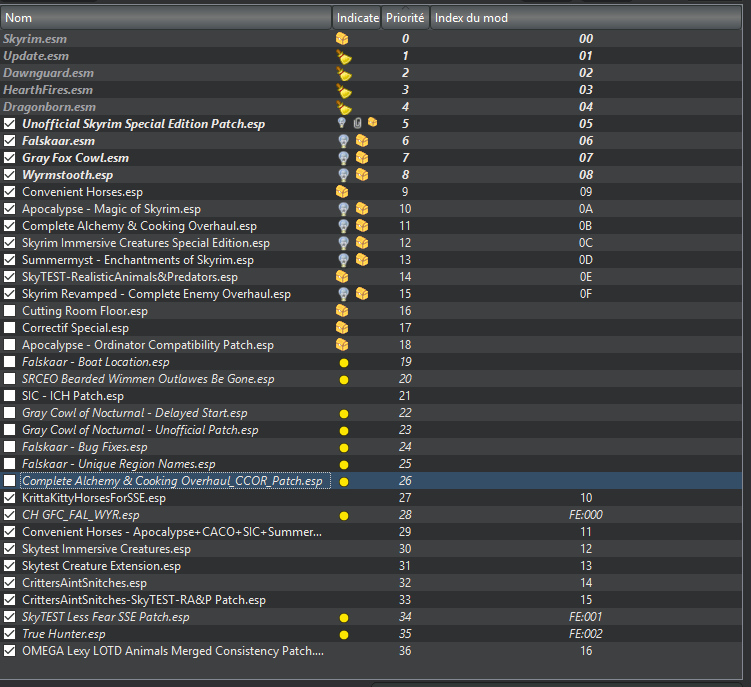
Task: Click the archive box icon for Cutting Room Floor.esp
Action: pyautogui.click(x=342, y=311)
